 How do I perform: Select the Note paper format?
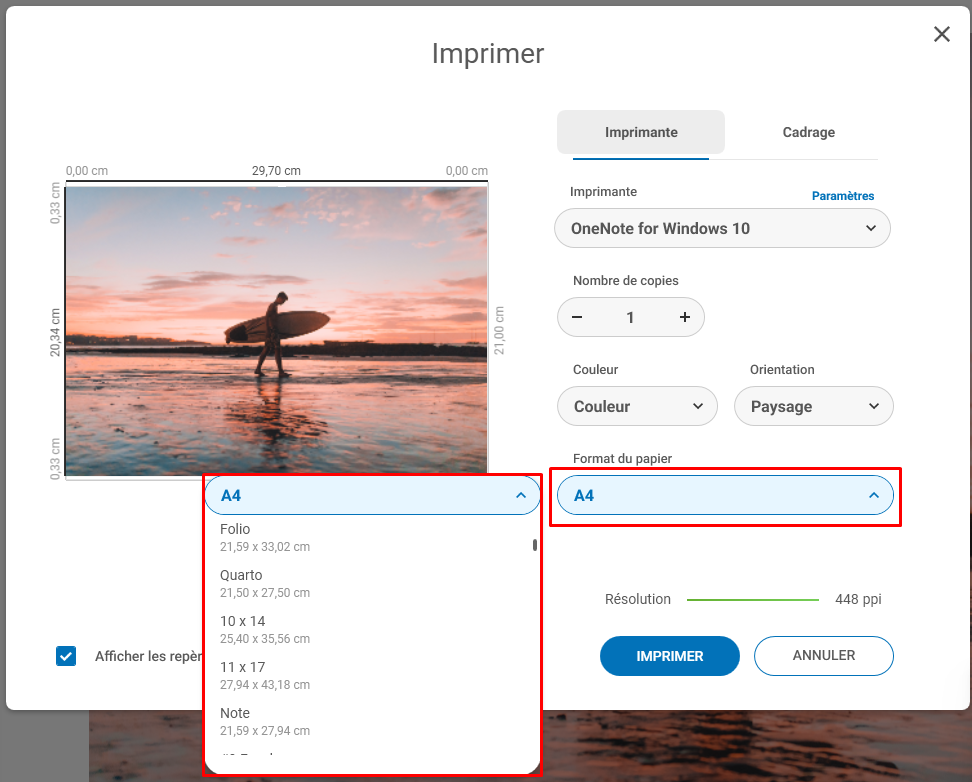pyautogui.click(x=372, y=721)
